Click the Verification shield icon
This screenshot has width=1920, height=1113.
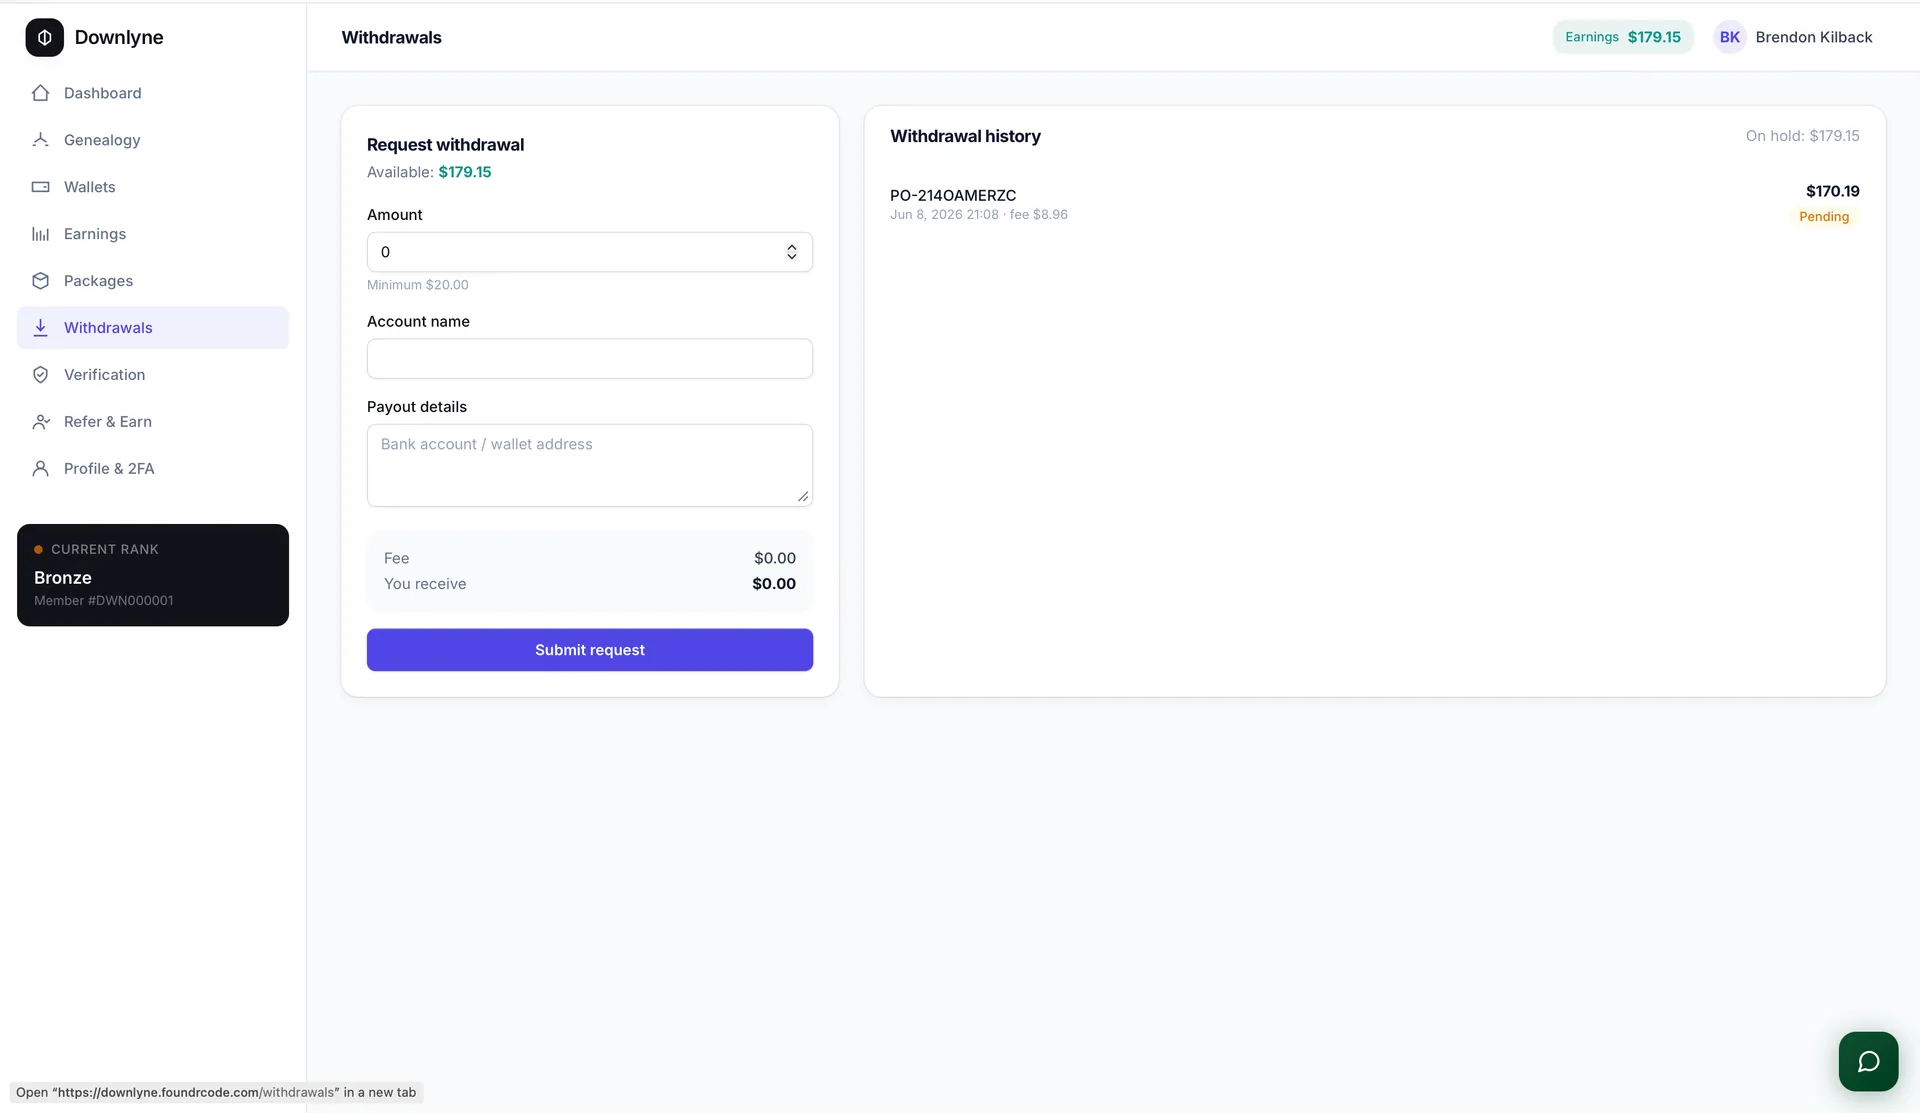(40, 375)
